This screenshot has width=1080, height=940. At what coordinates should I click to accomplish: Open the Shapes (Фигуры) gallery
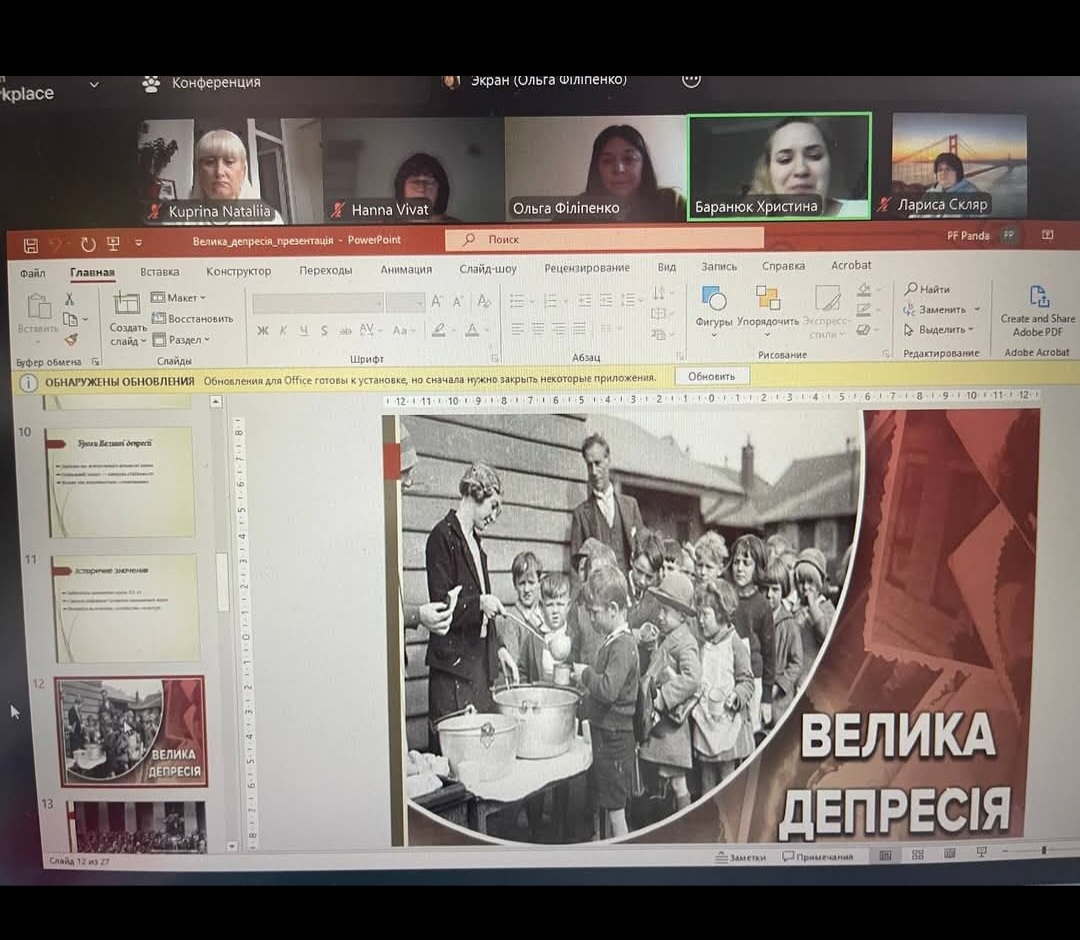(x=714, y=300)
